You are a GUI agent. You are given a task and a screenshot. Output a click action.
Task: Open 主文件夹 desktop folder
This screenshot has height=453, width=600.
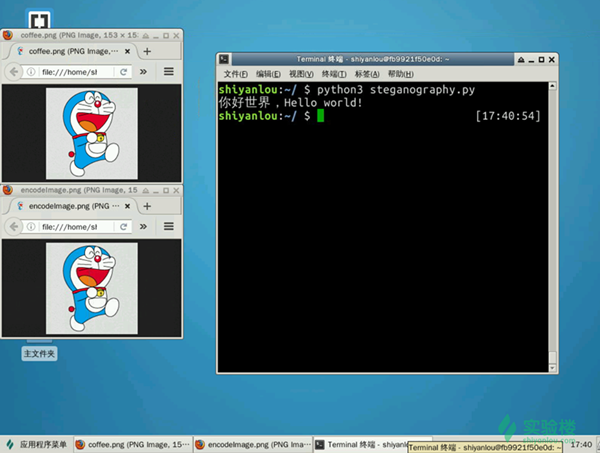39,353
